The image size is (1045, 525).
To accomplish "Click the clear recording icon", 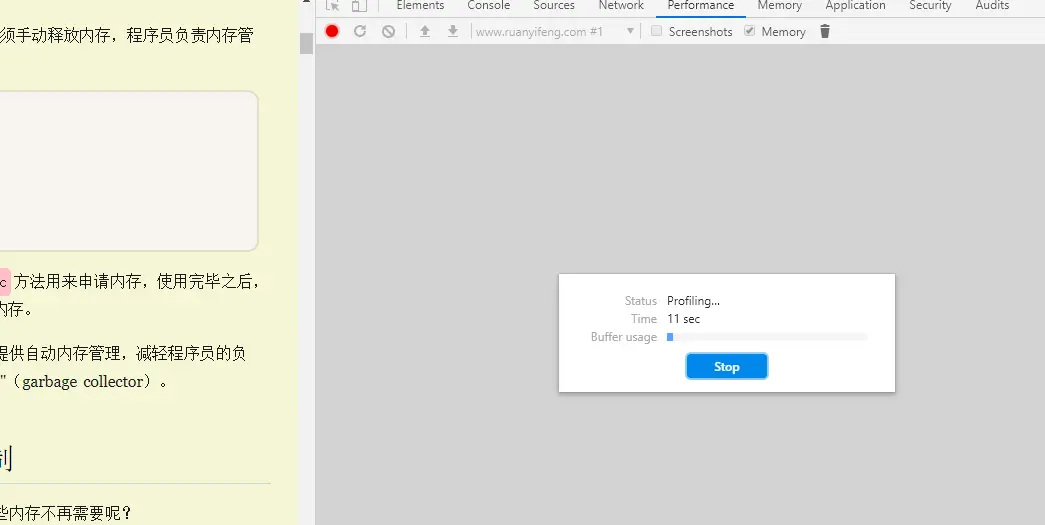I will point(389,31).
